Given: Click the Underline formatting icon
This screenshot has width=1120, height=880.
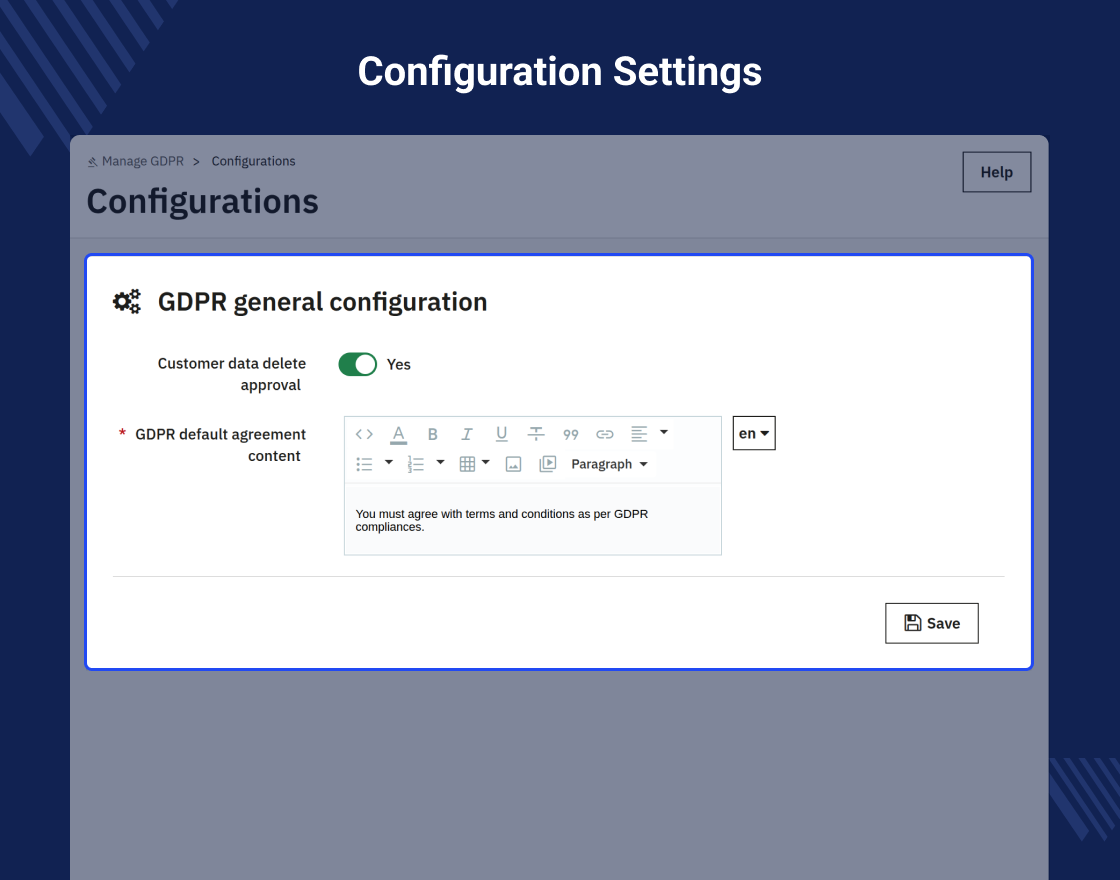Looking at the screenshot, I should click(501, 434).
